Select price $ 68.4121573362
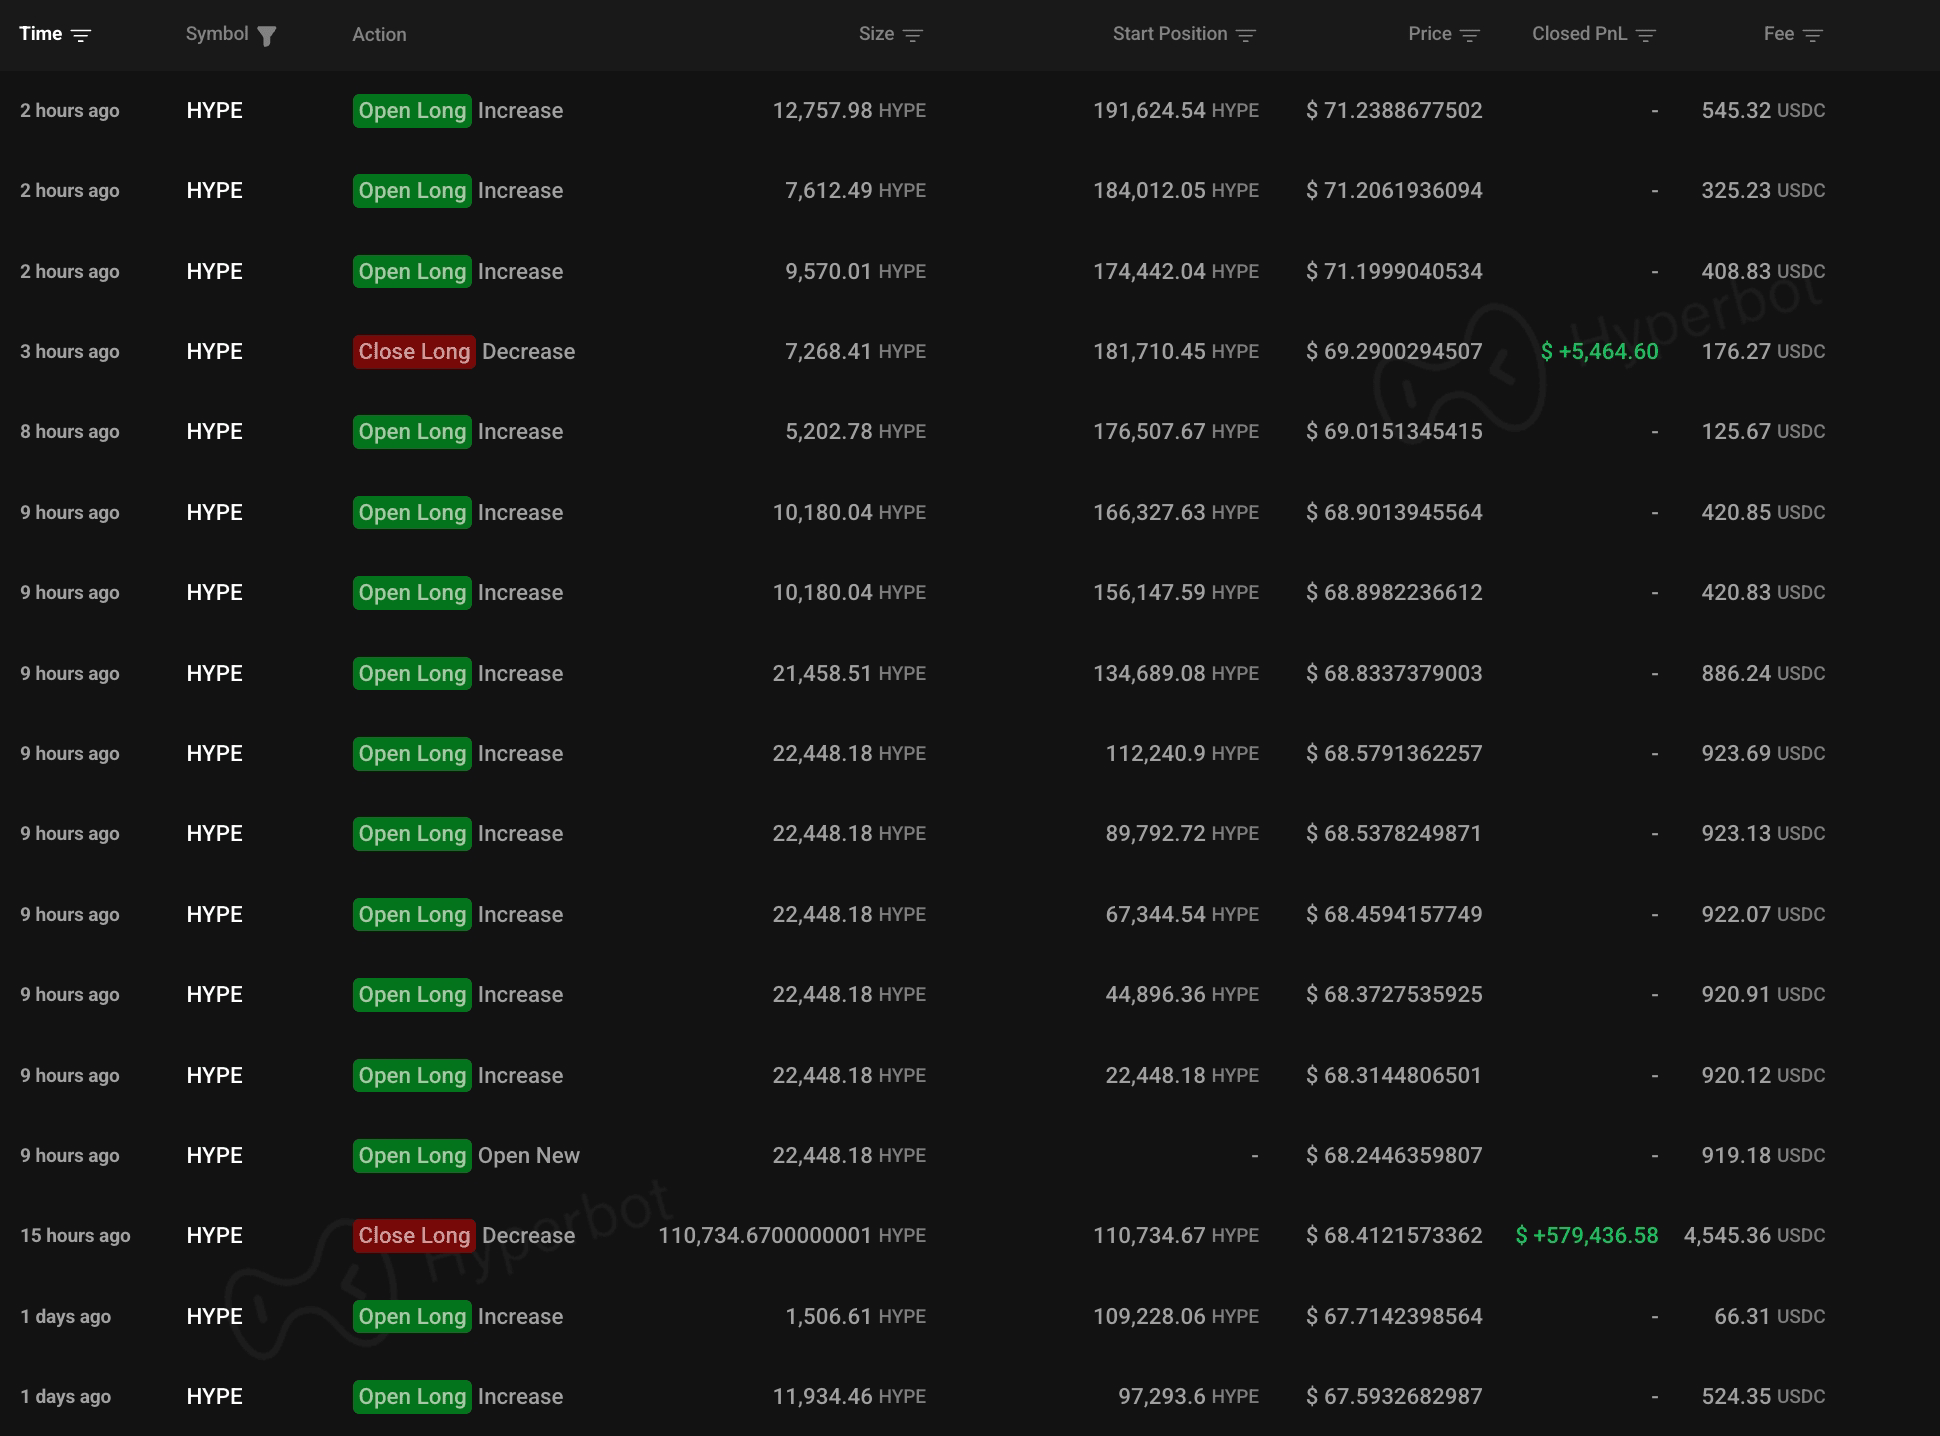 tap(1394, 1235)
